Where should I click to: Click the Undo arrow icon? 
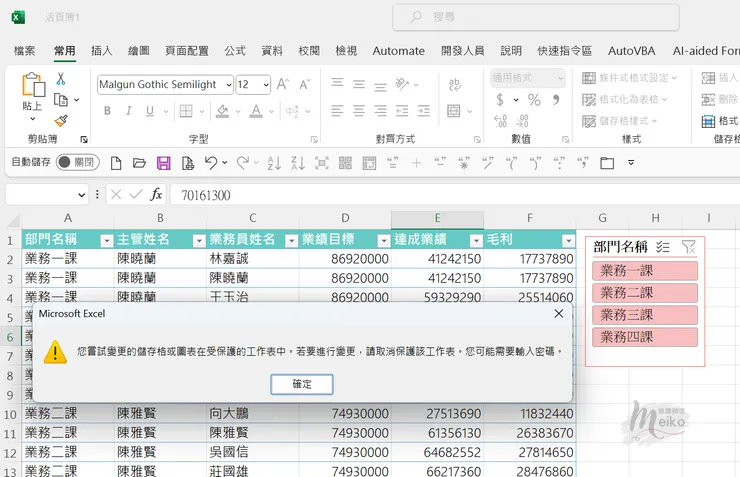211,163
